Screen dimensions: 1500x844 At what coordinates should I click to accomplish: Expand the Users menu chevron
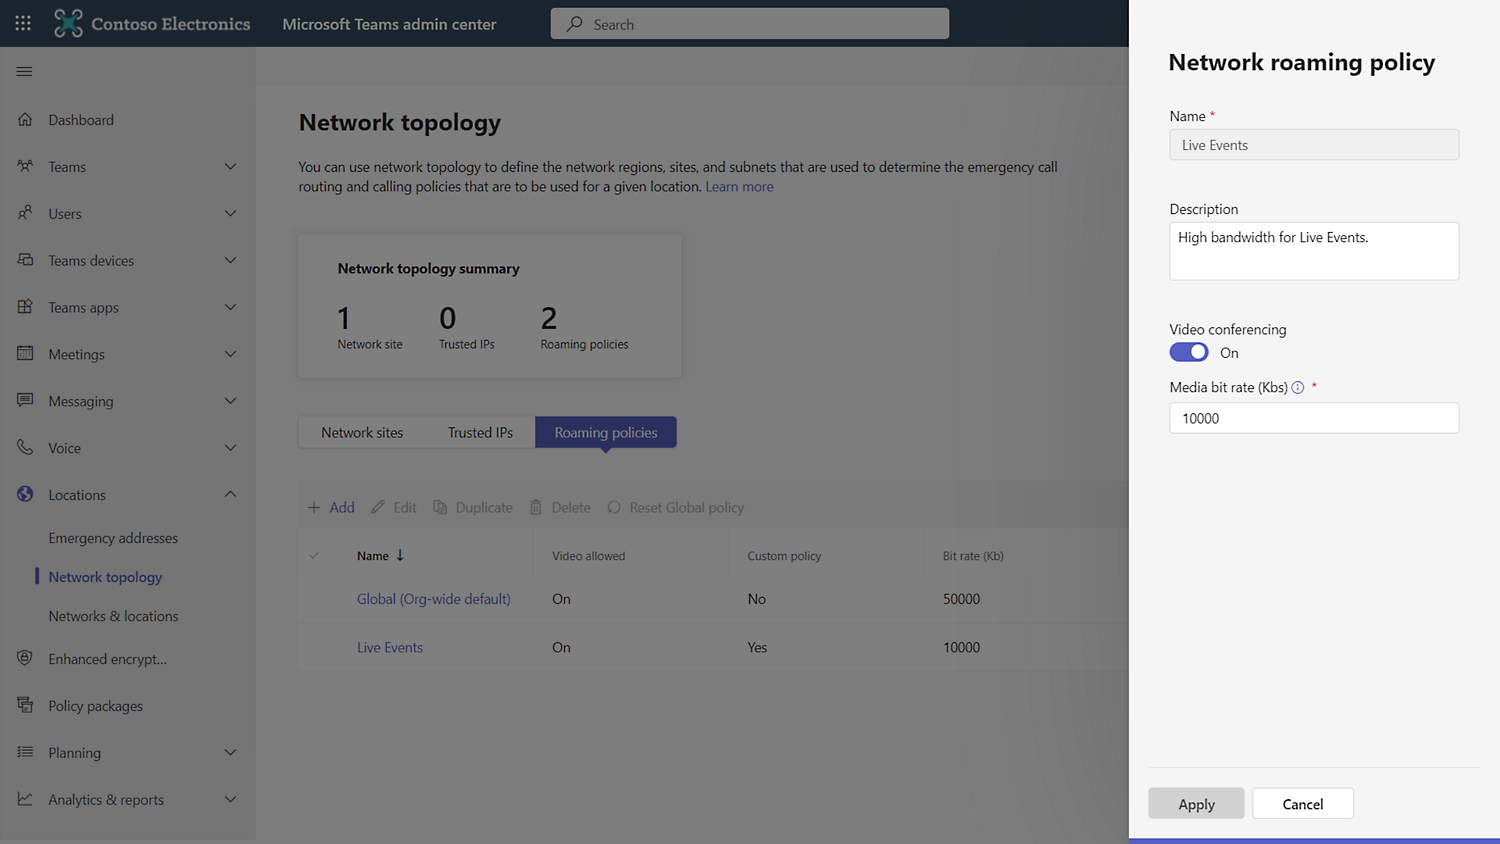point(230,213)
